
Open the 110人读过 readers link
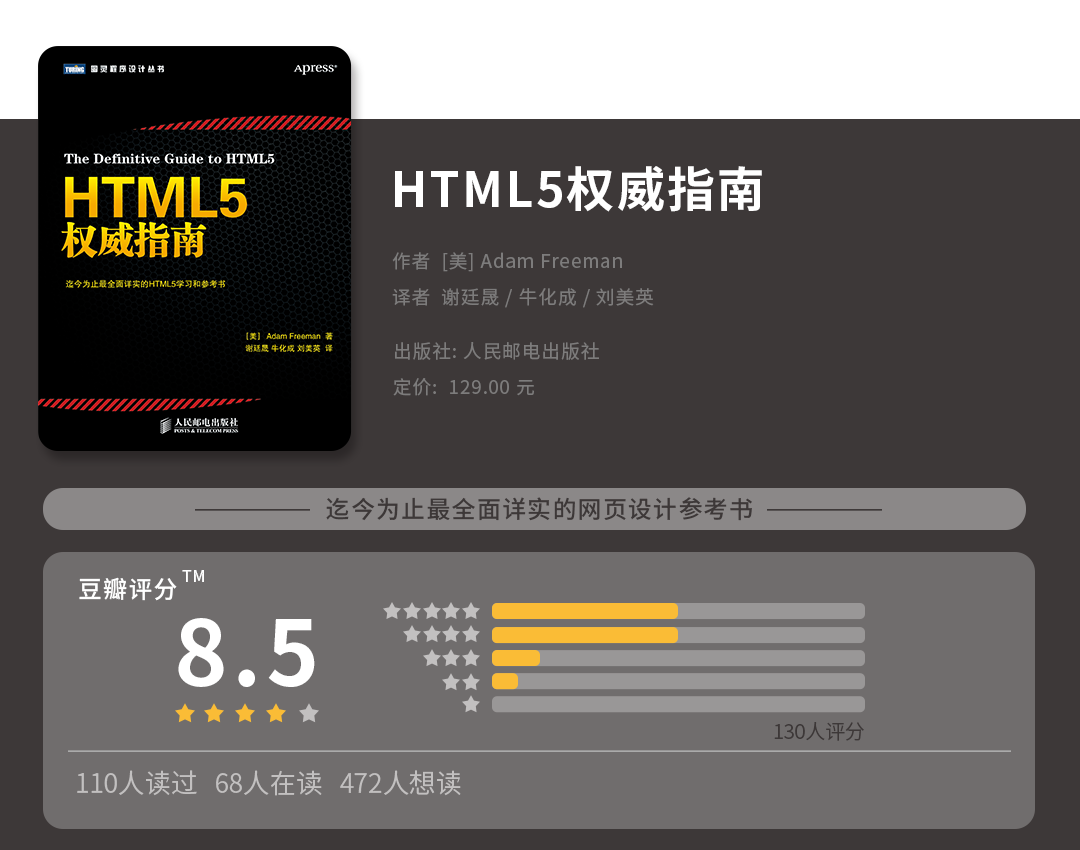point(136,783)
